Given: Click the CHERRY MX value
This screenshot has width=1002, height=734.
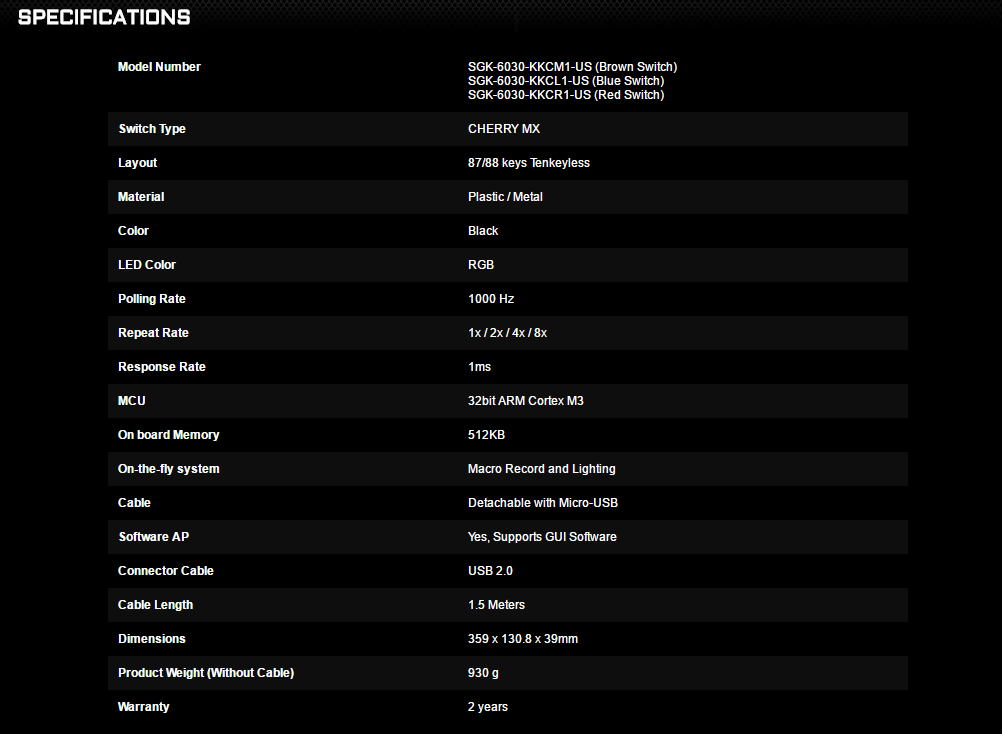Looking at the screenshot, I should (503, 129).
